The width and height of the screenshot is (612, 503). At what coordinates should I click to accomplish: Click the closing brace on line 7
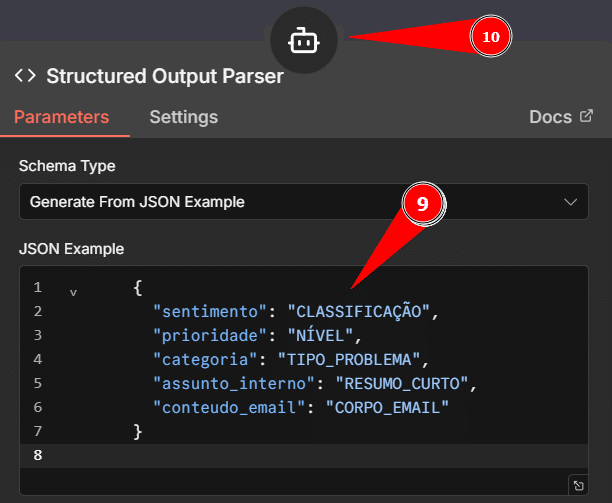click(x=138, y=432)
